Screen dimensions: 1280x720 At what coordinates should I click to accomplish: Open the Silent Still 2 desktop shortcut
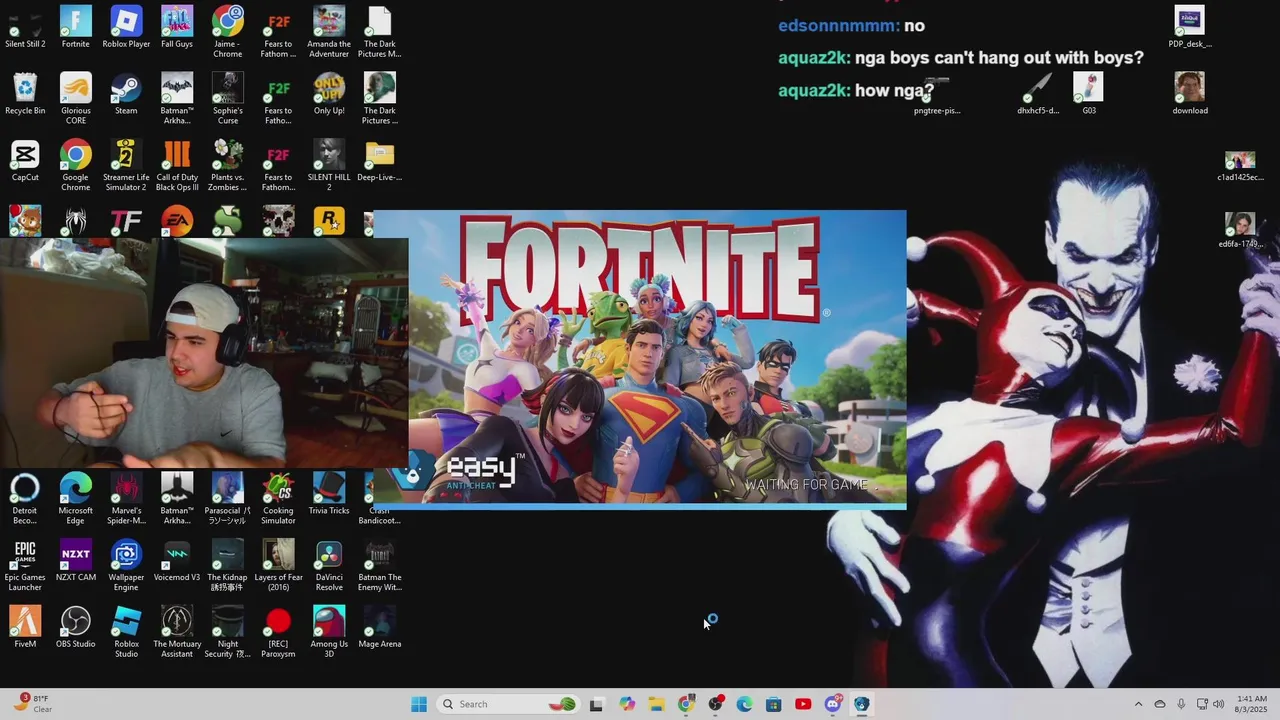25,27
